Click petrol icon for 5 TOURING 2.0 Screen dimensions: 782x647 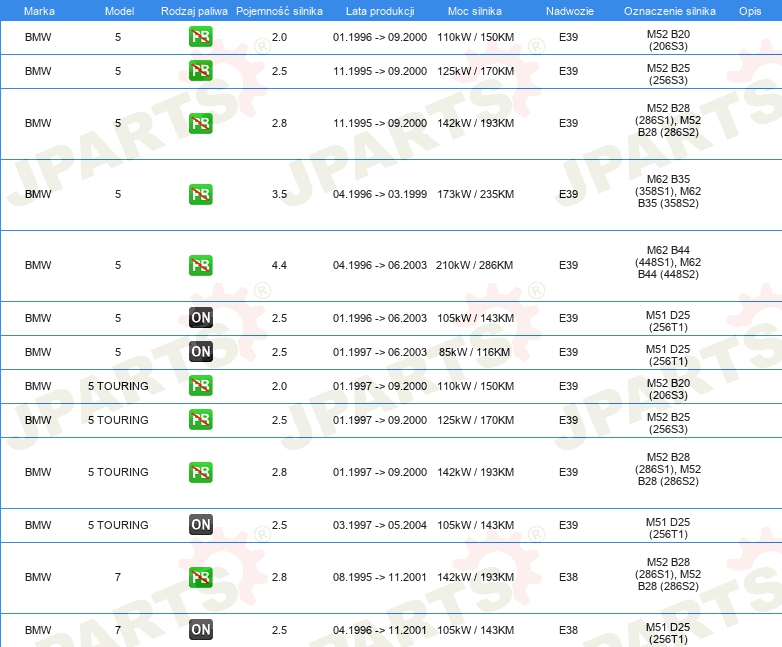(x=200, y=386)
